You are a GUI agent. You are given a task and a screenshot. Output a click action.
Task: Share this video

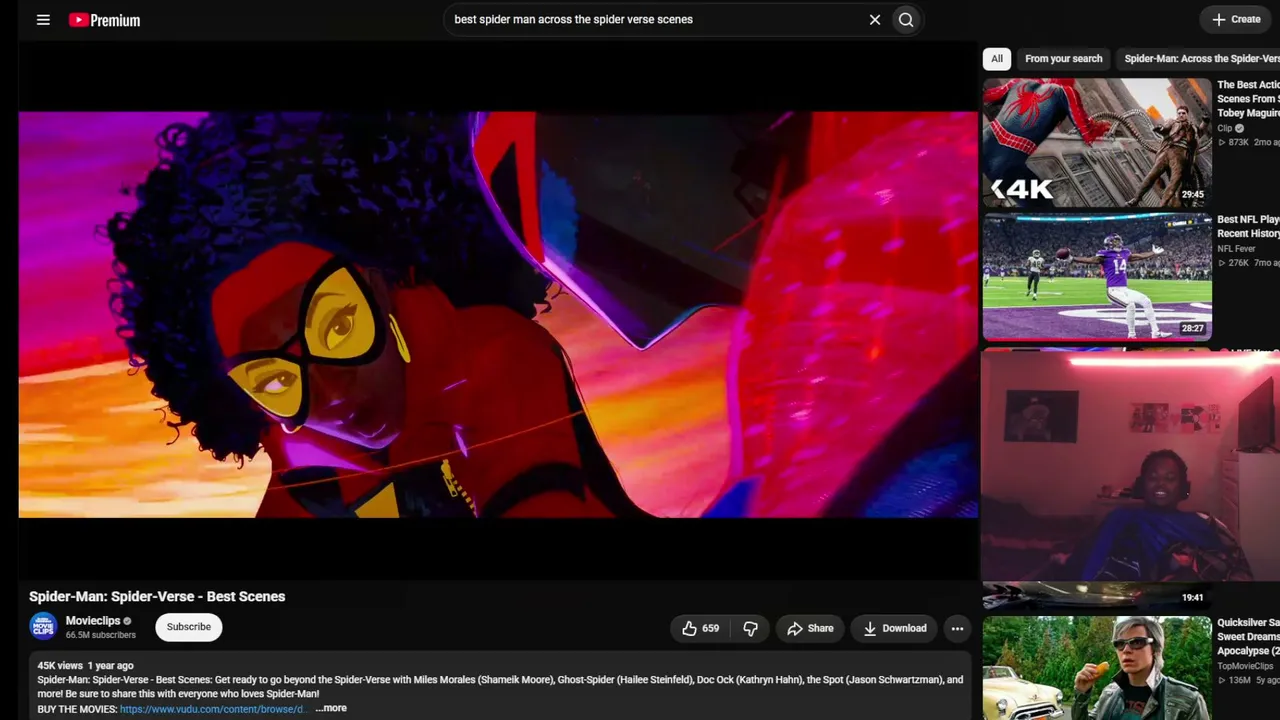pyautogui.click(x=810, y=628)
